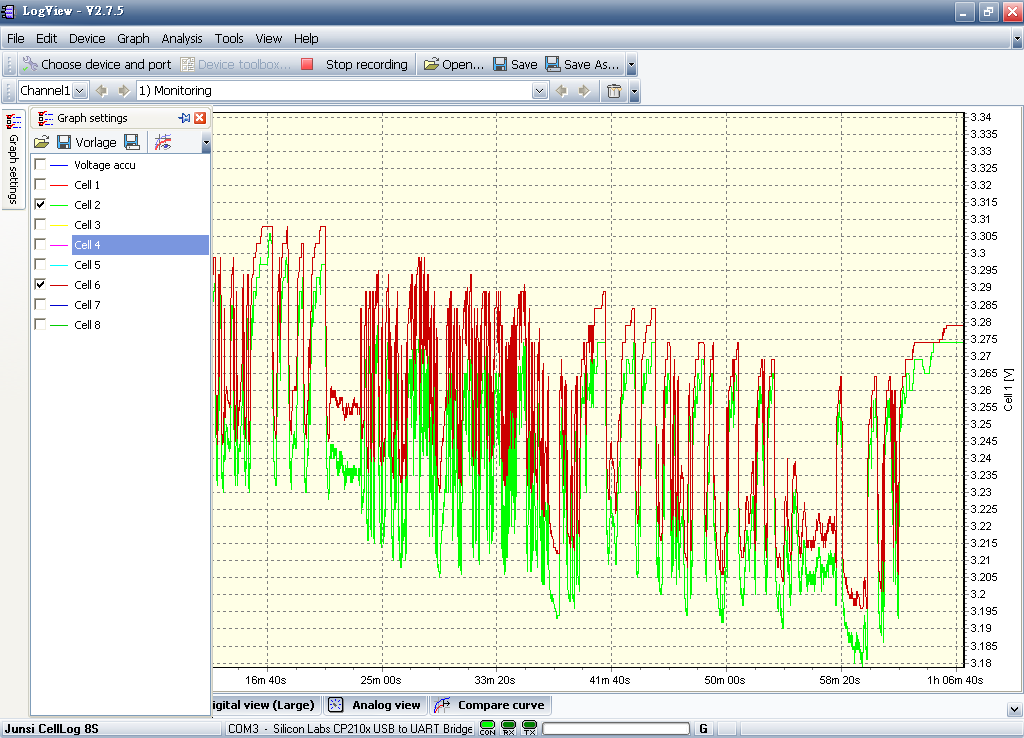
Task: Click the Cell 1 [V] axis label
Action: click(1008, 390)
